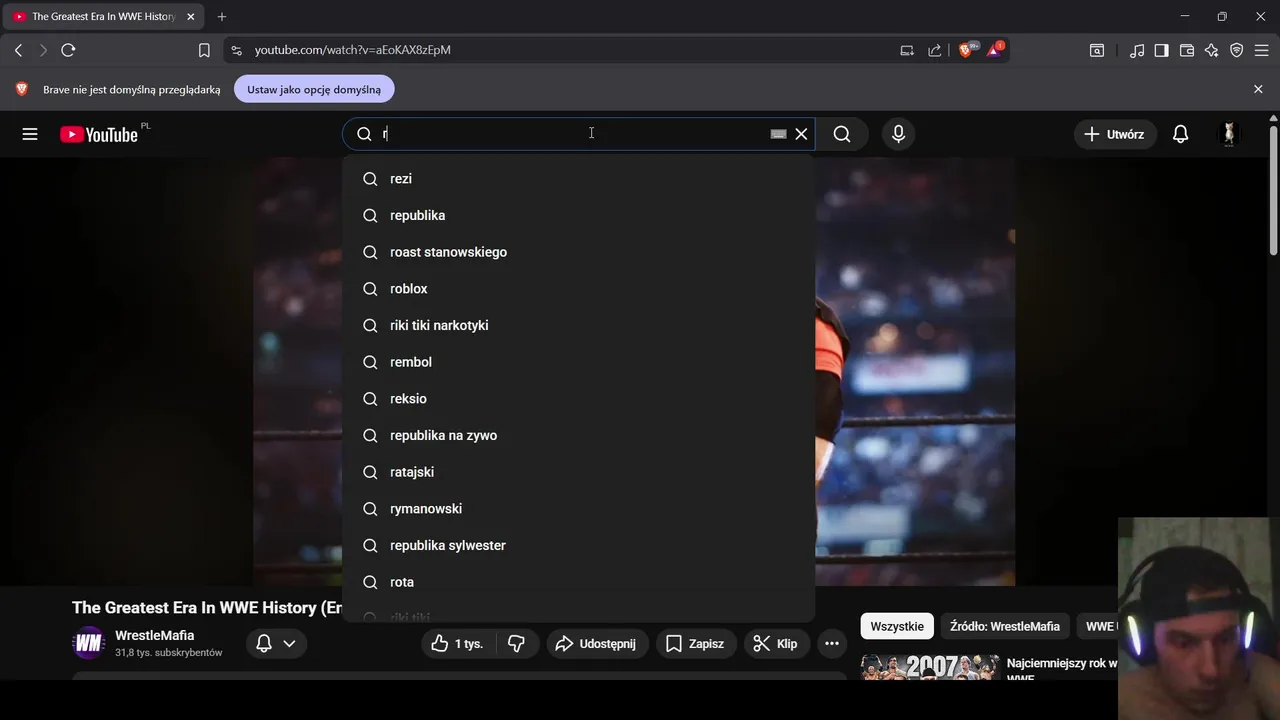1280x720 pixels.
Task: Pick the "republika na zywo" suggestion
Action: (x=579, y=436)
